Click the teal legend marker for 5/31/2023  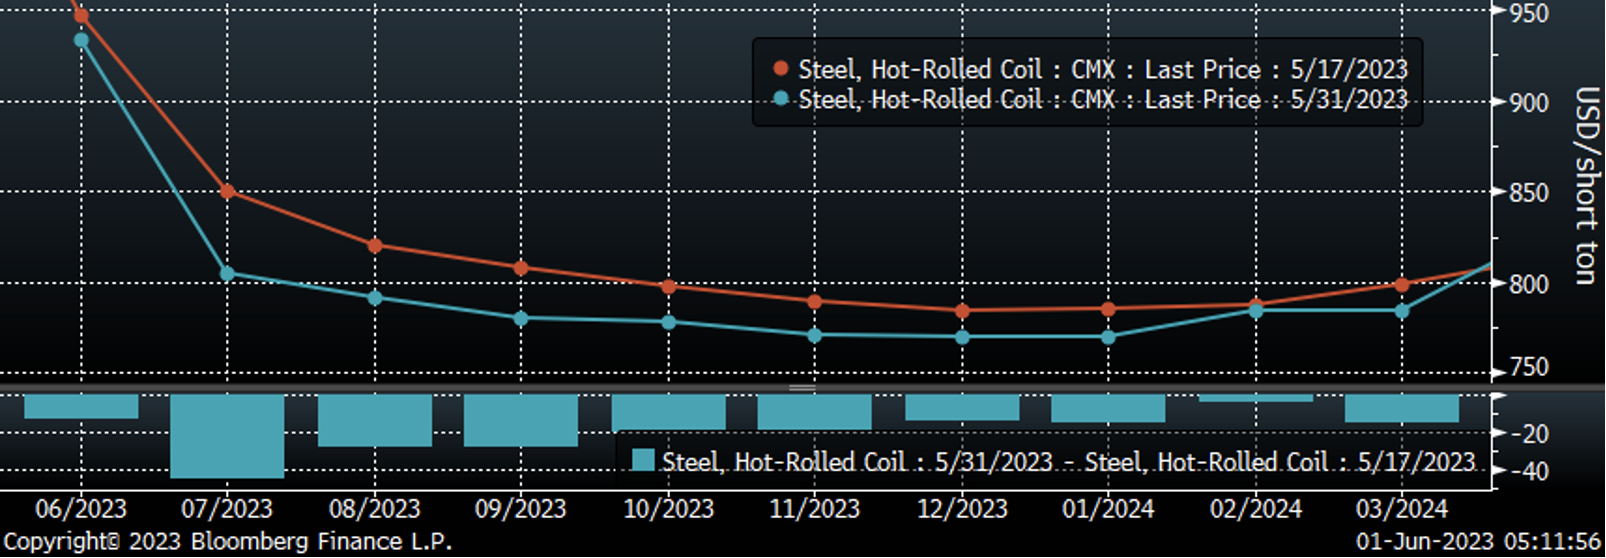(x=781, y=99)
